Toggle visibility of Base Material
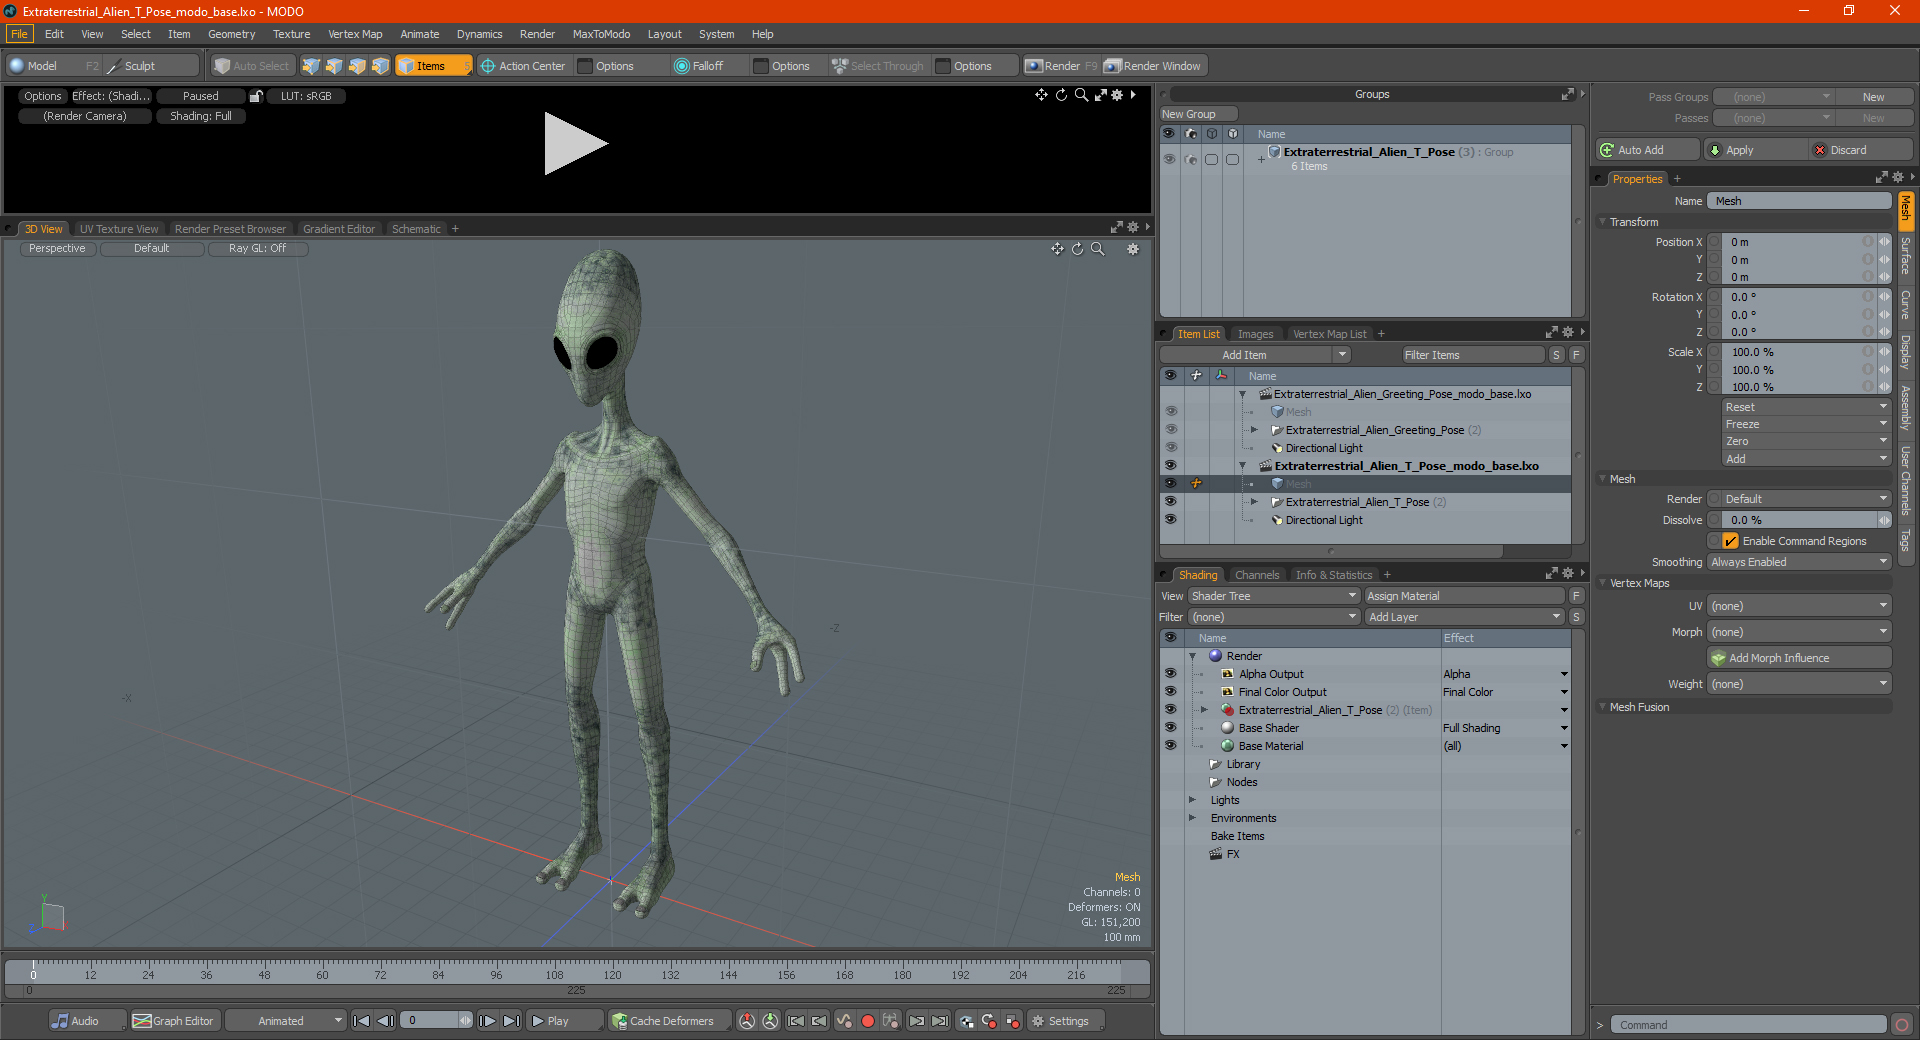The width and height of the screenshot is (1920, 1040). pyautogui.click(x=1170, y=746)
